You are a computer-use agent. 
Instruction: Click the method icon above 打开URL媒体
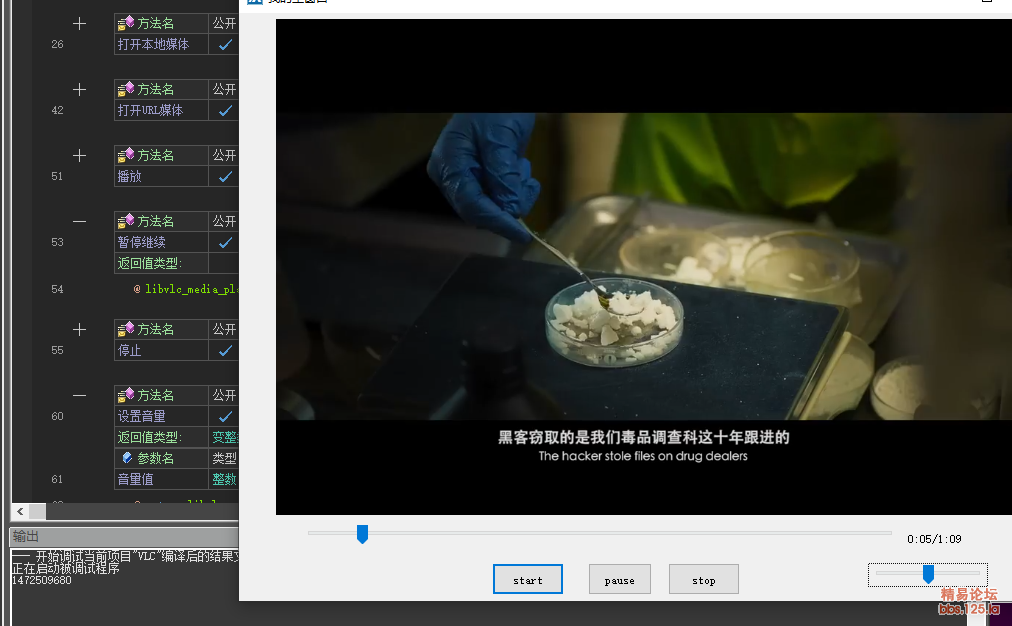[x=125, y=89]
